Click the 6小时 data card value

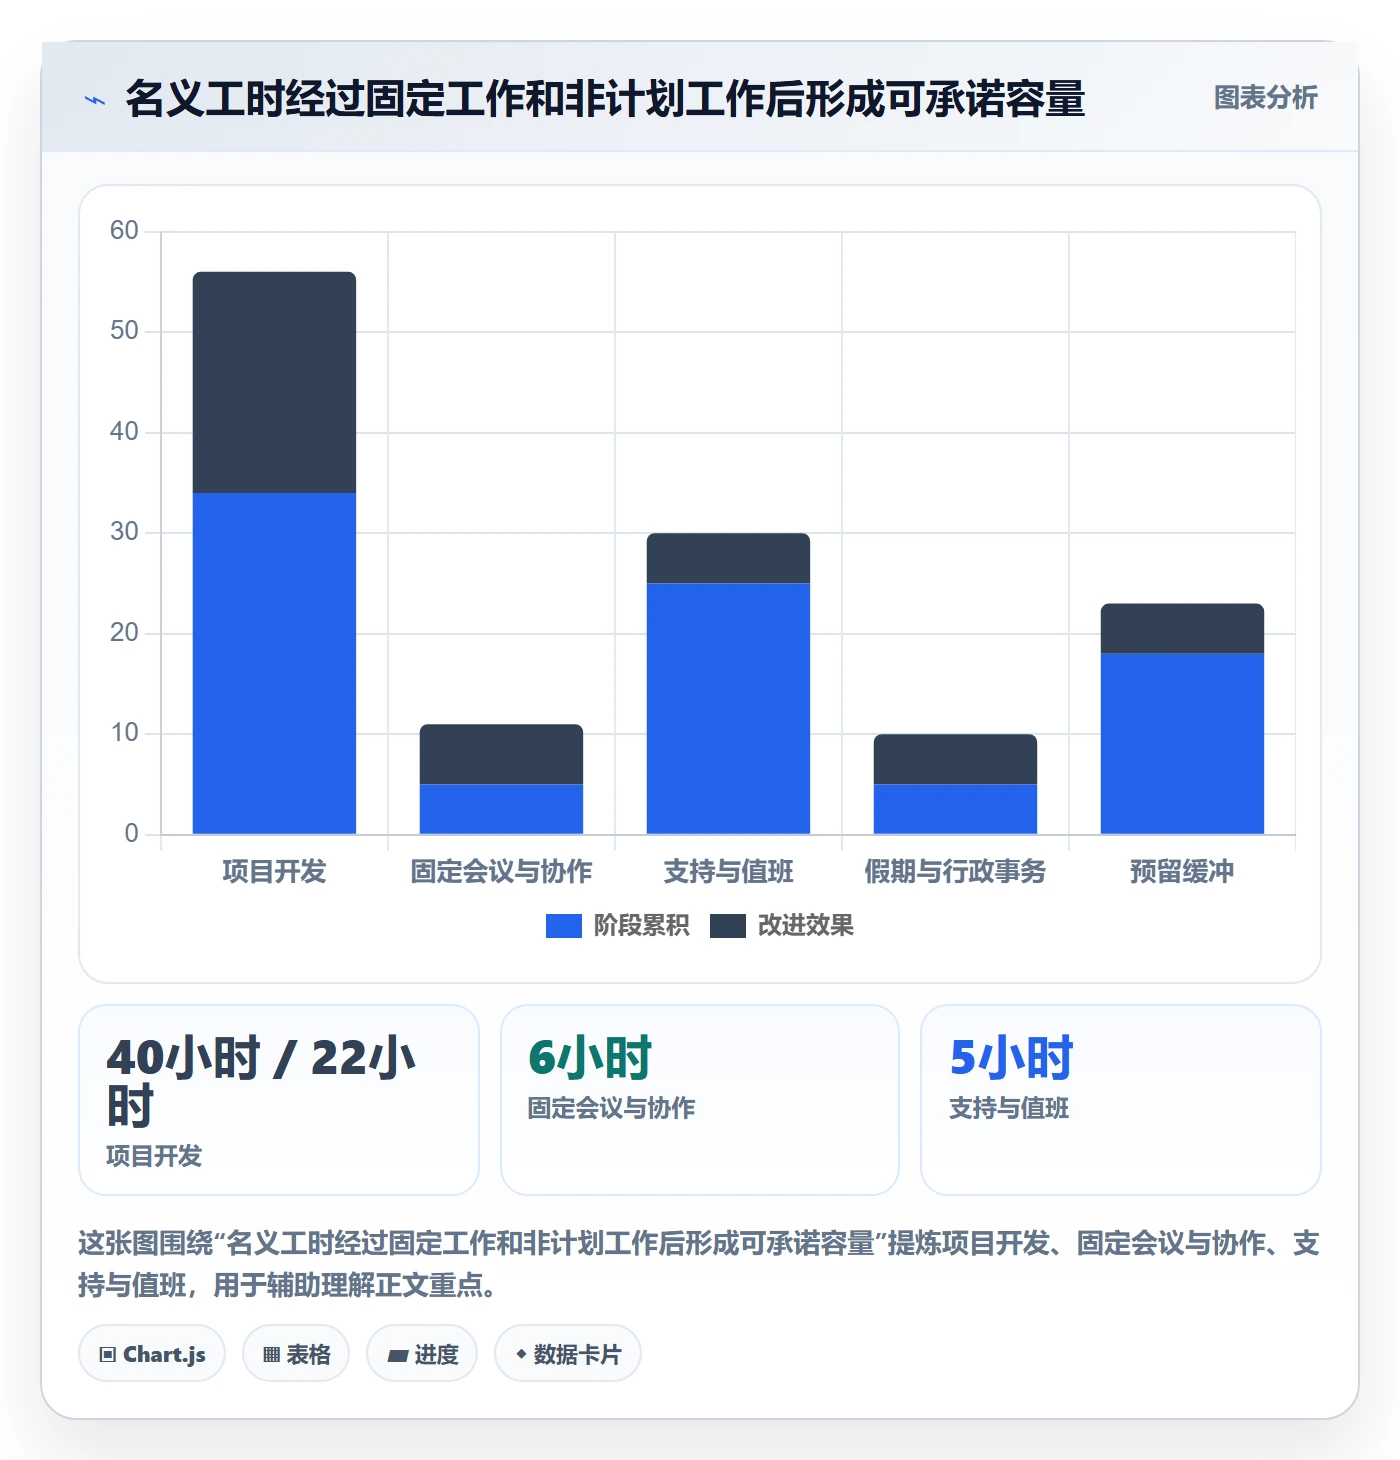tap(590, 1057)
